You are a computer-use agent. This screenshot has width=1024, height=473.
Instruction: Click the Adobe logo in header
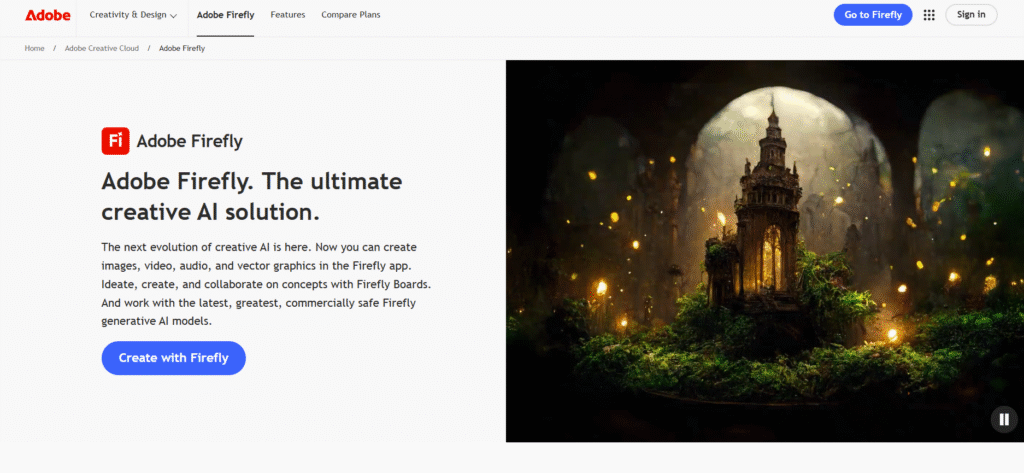click(48, 15)
